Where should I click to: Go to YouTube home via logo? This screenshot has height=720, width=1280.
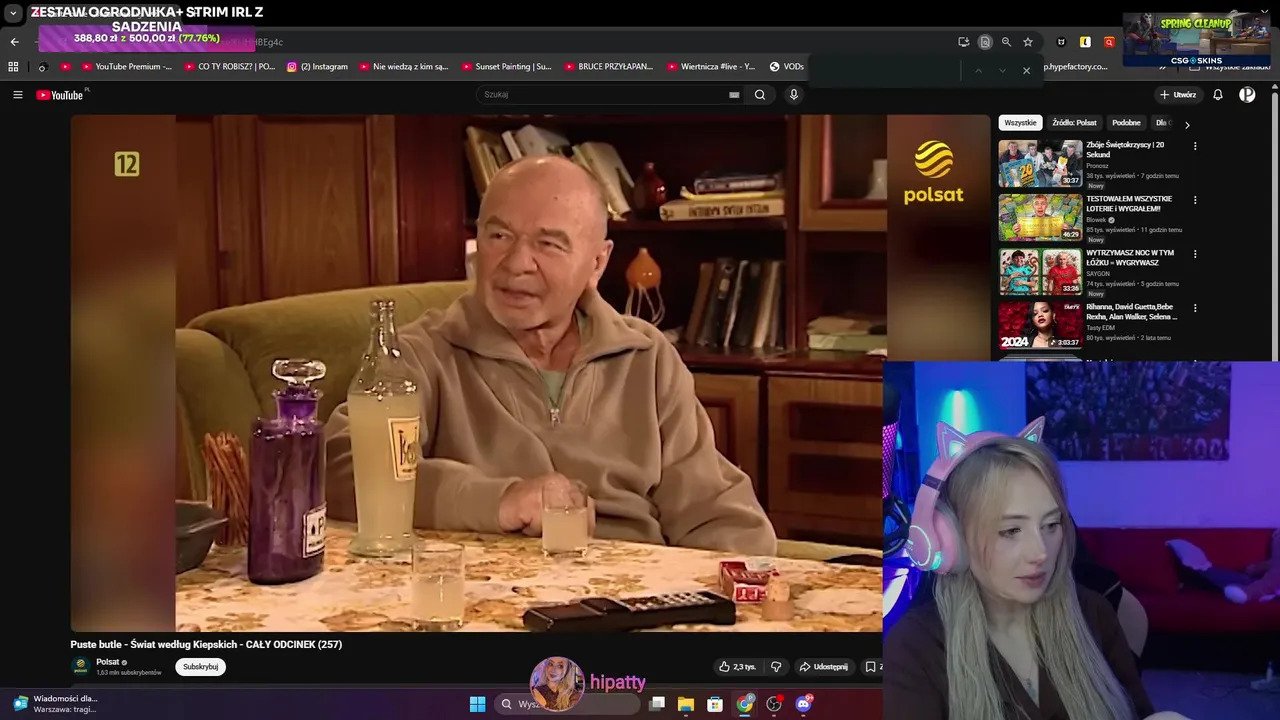point(60,95)
